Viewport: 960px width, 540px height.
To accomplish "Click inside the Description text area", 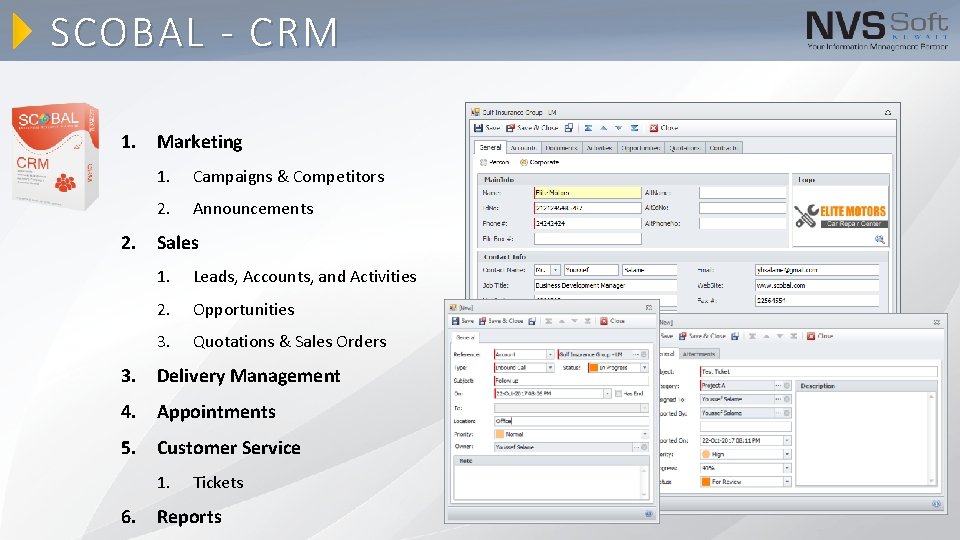I will (x=862, y=438).
